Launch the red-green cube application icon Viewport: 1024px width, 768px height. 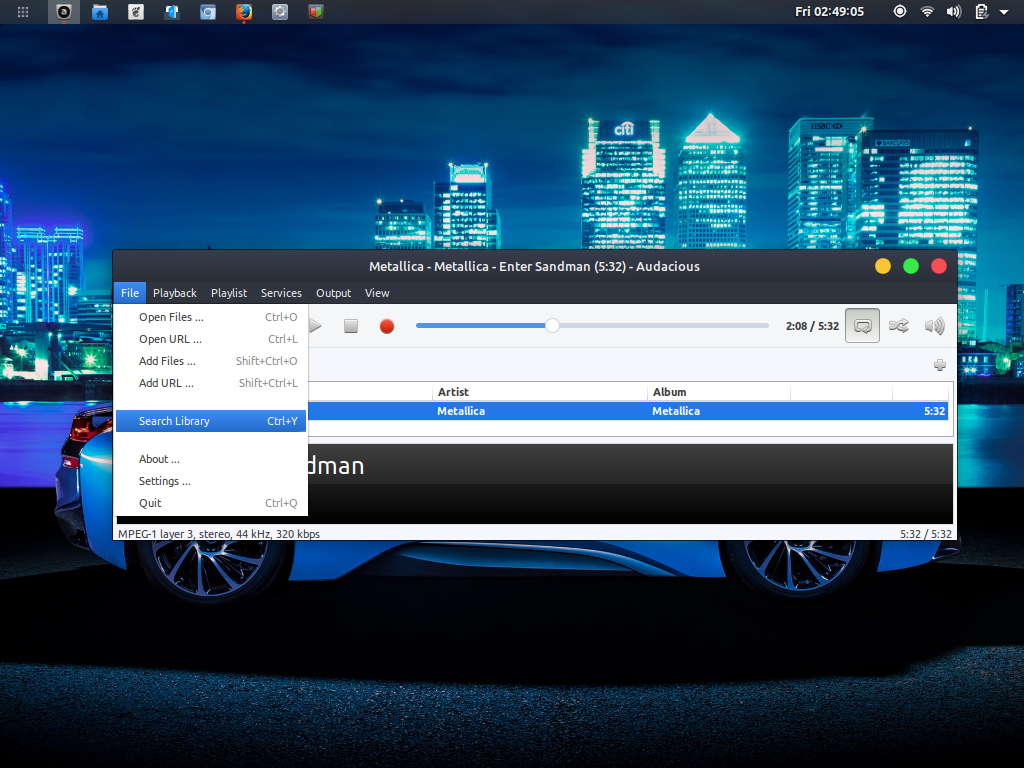tap(315, 12)
